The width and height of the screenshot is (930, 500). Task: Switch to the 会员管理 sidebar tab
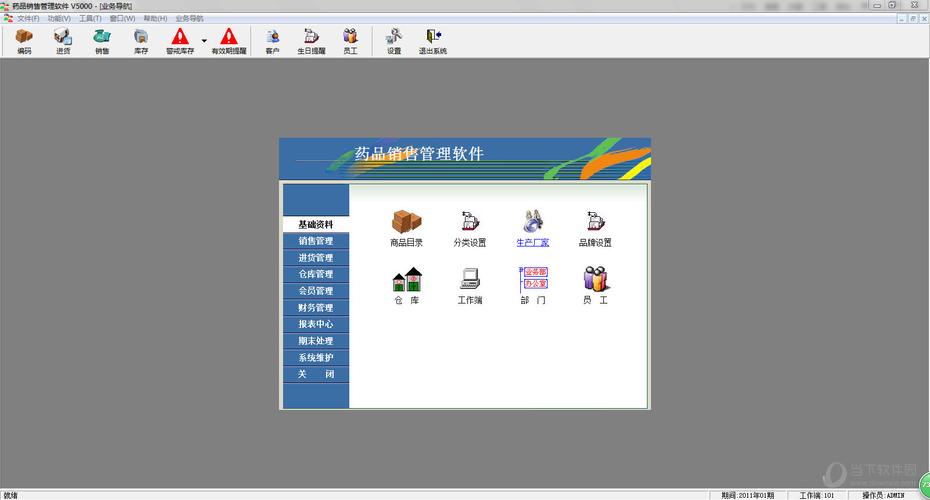pos(316,291)
